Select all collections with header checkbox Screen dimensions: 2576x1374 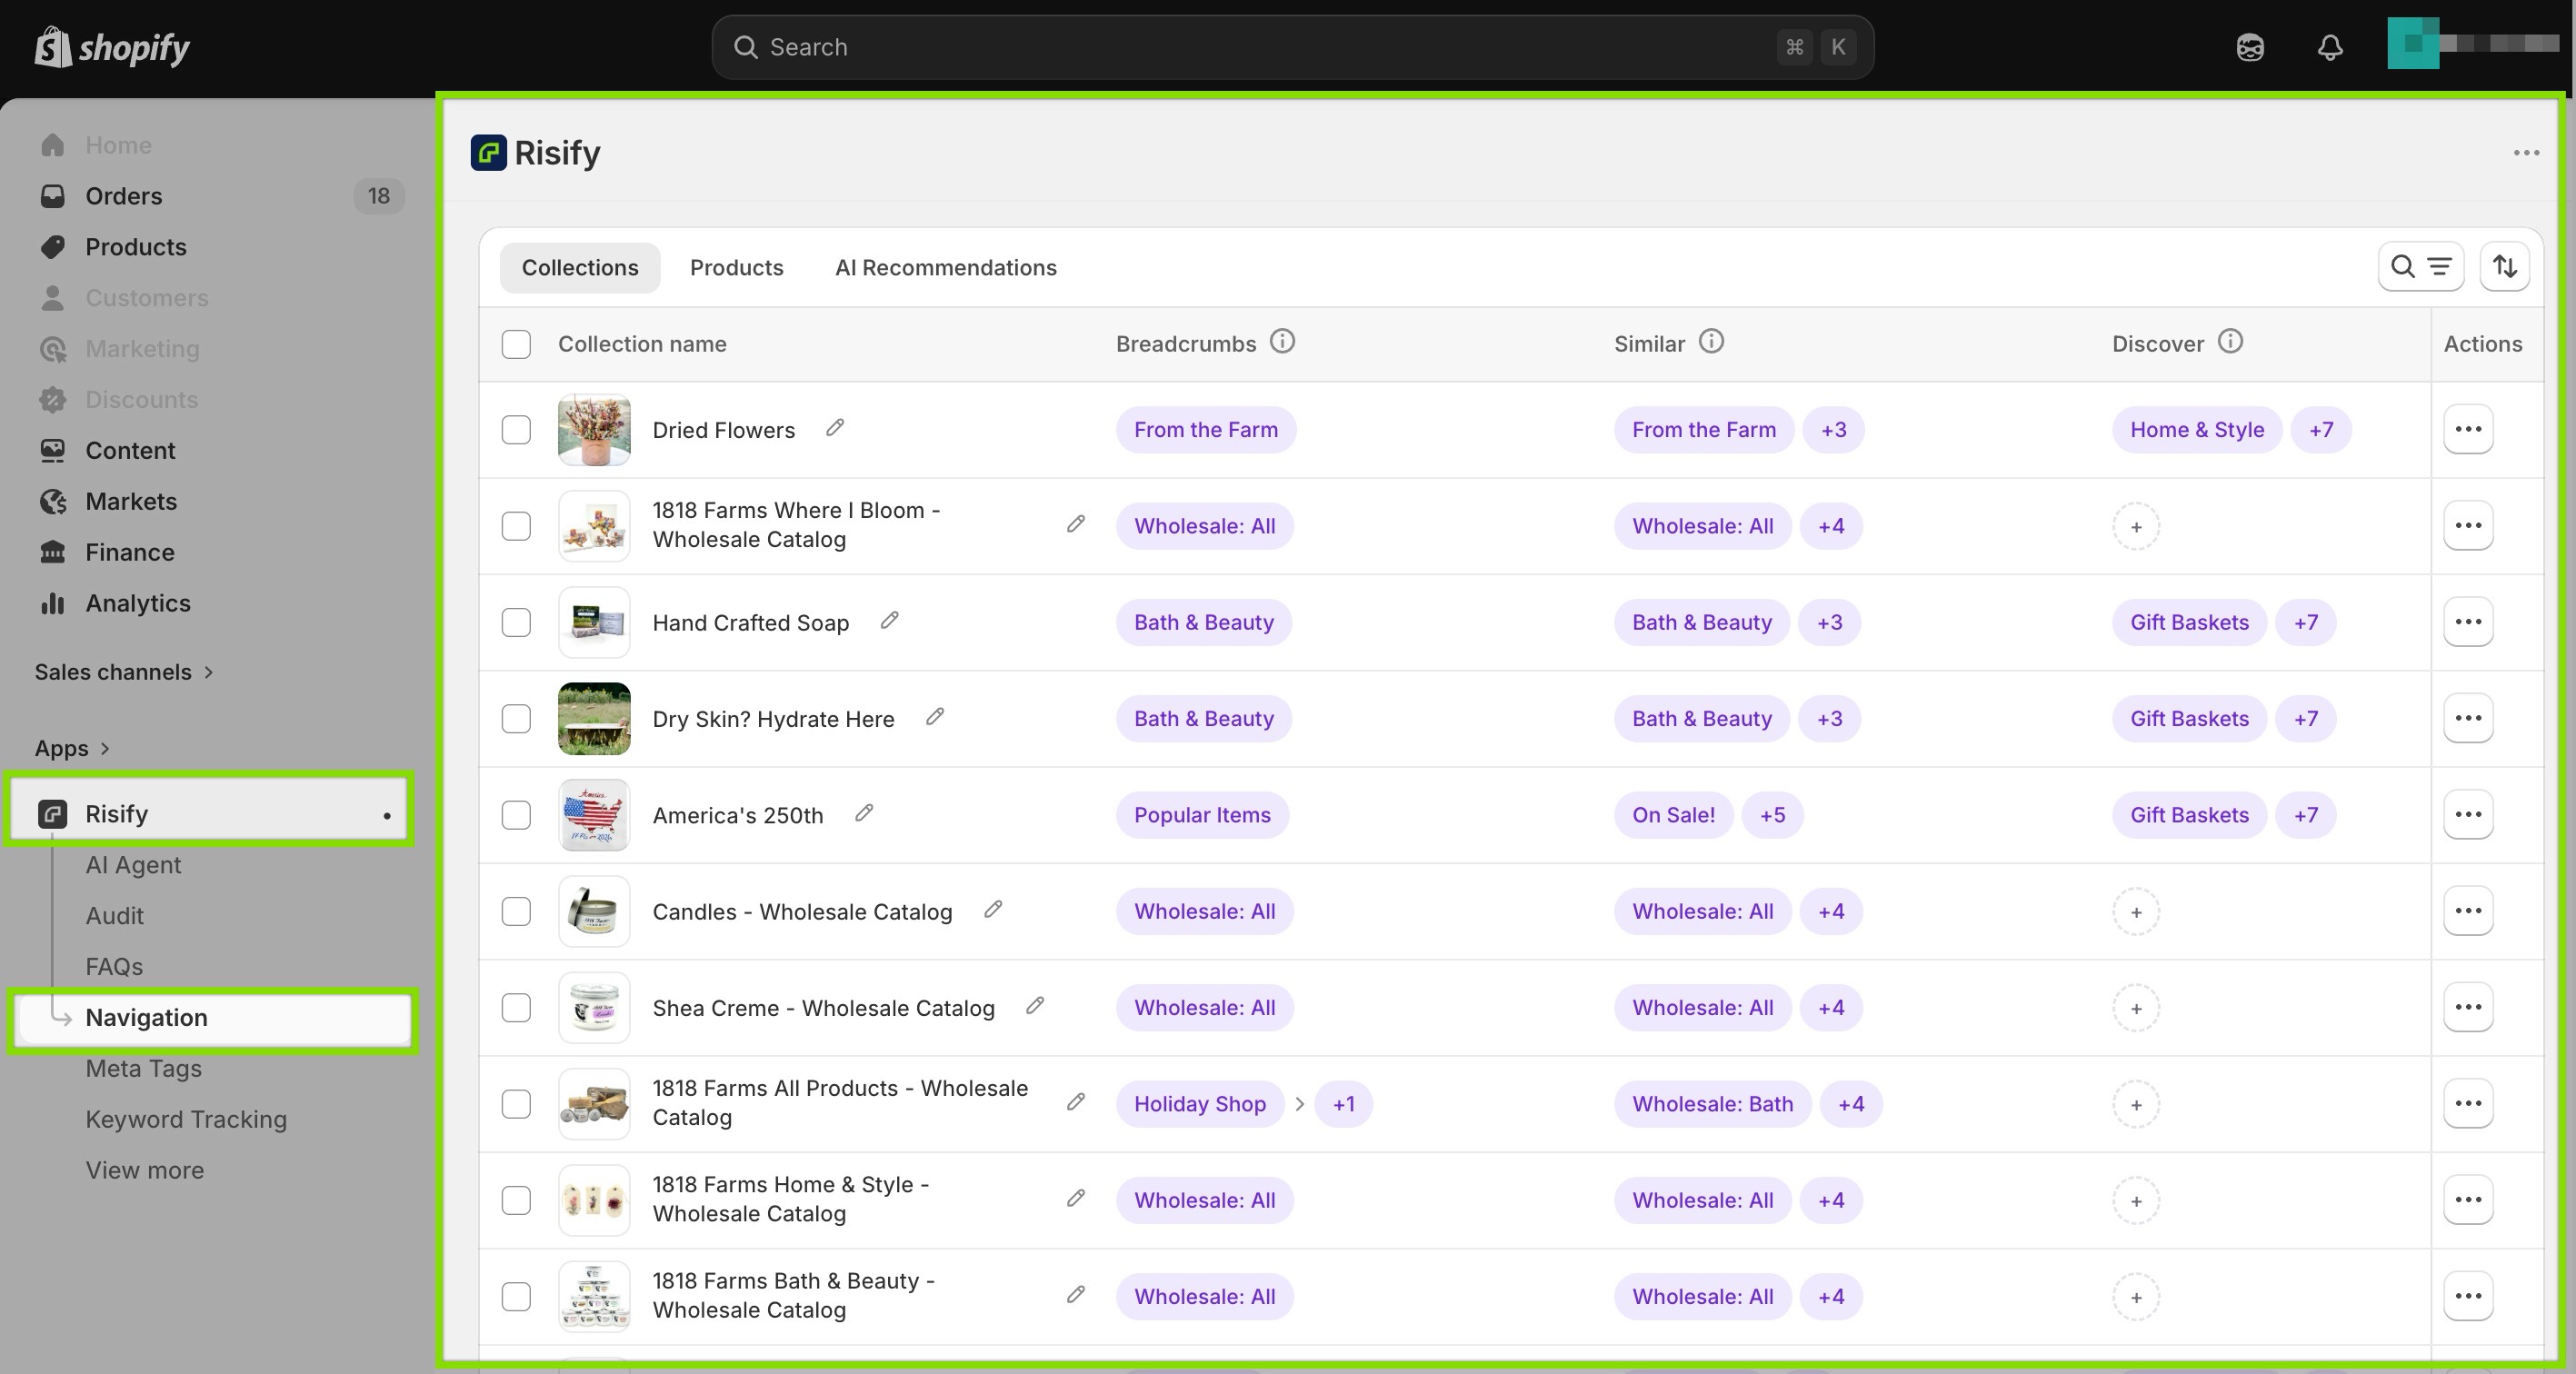[x=516, y=344]
